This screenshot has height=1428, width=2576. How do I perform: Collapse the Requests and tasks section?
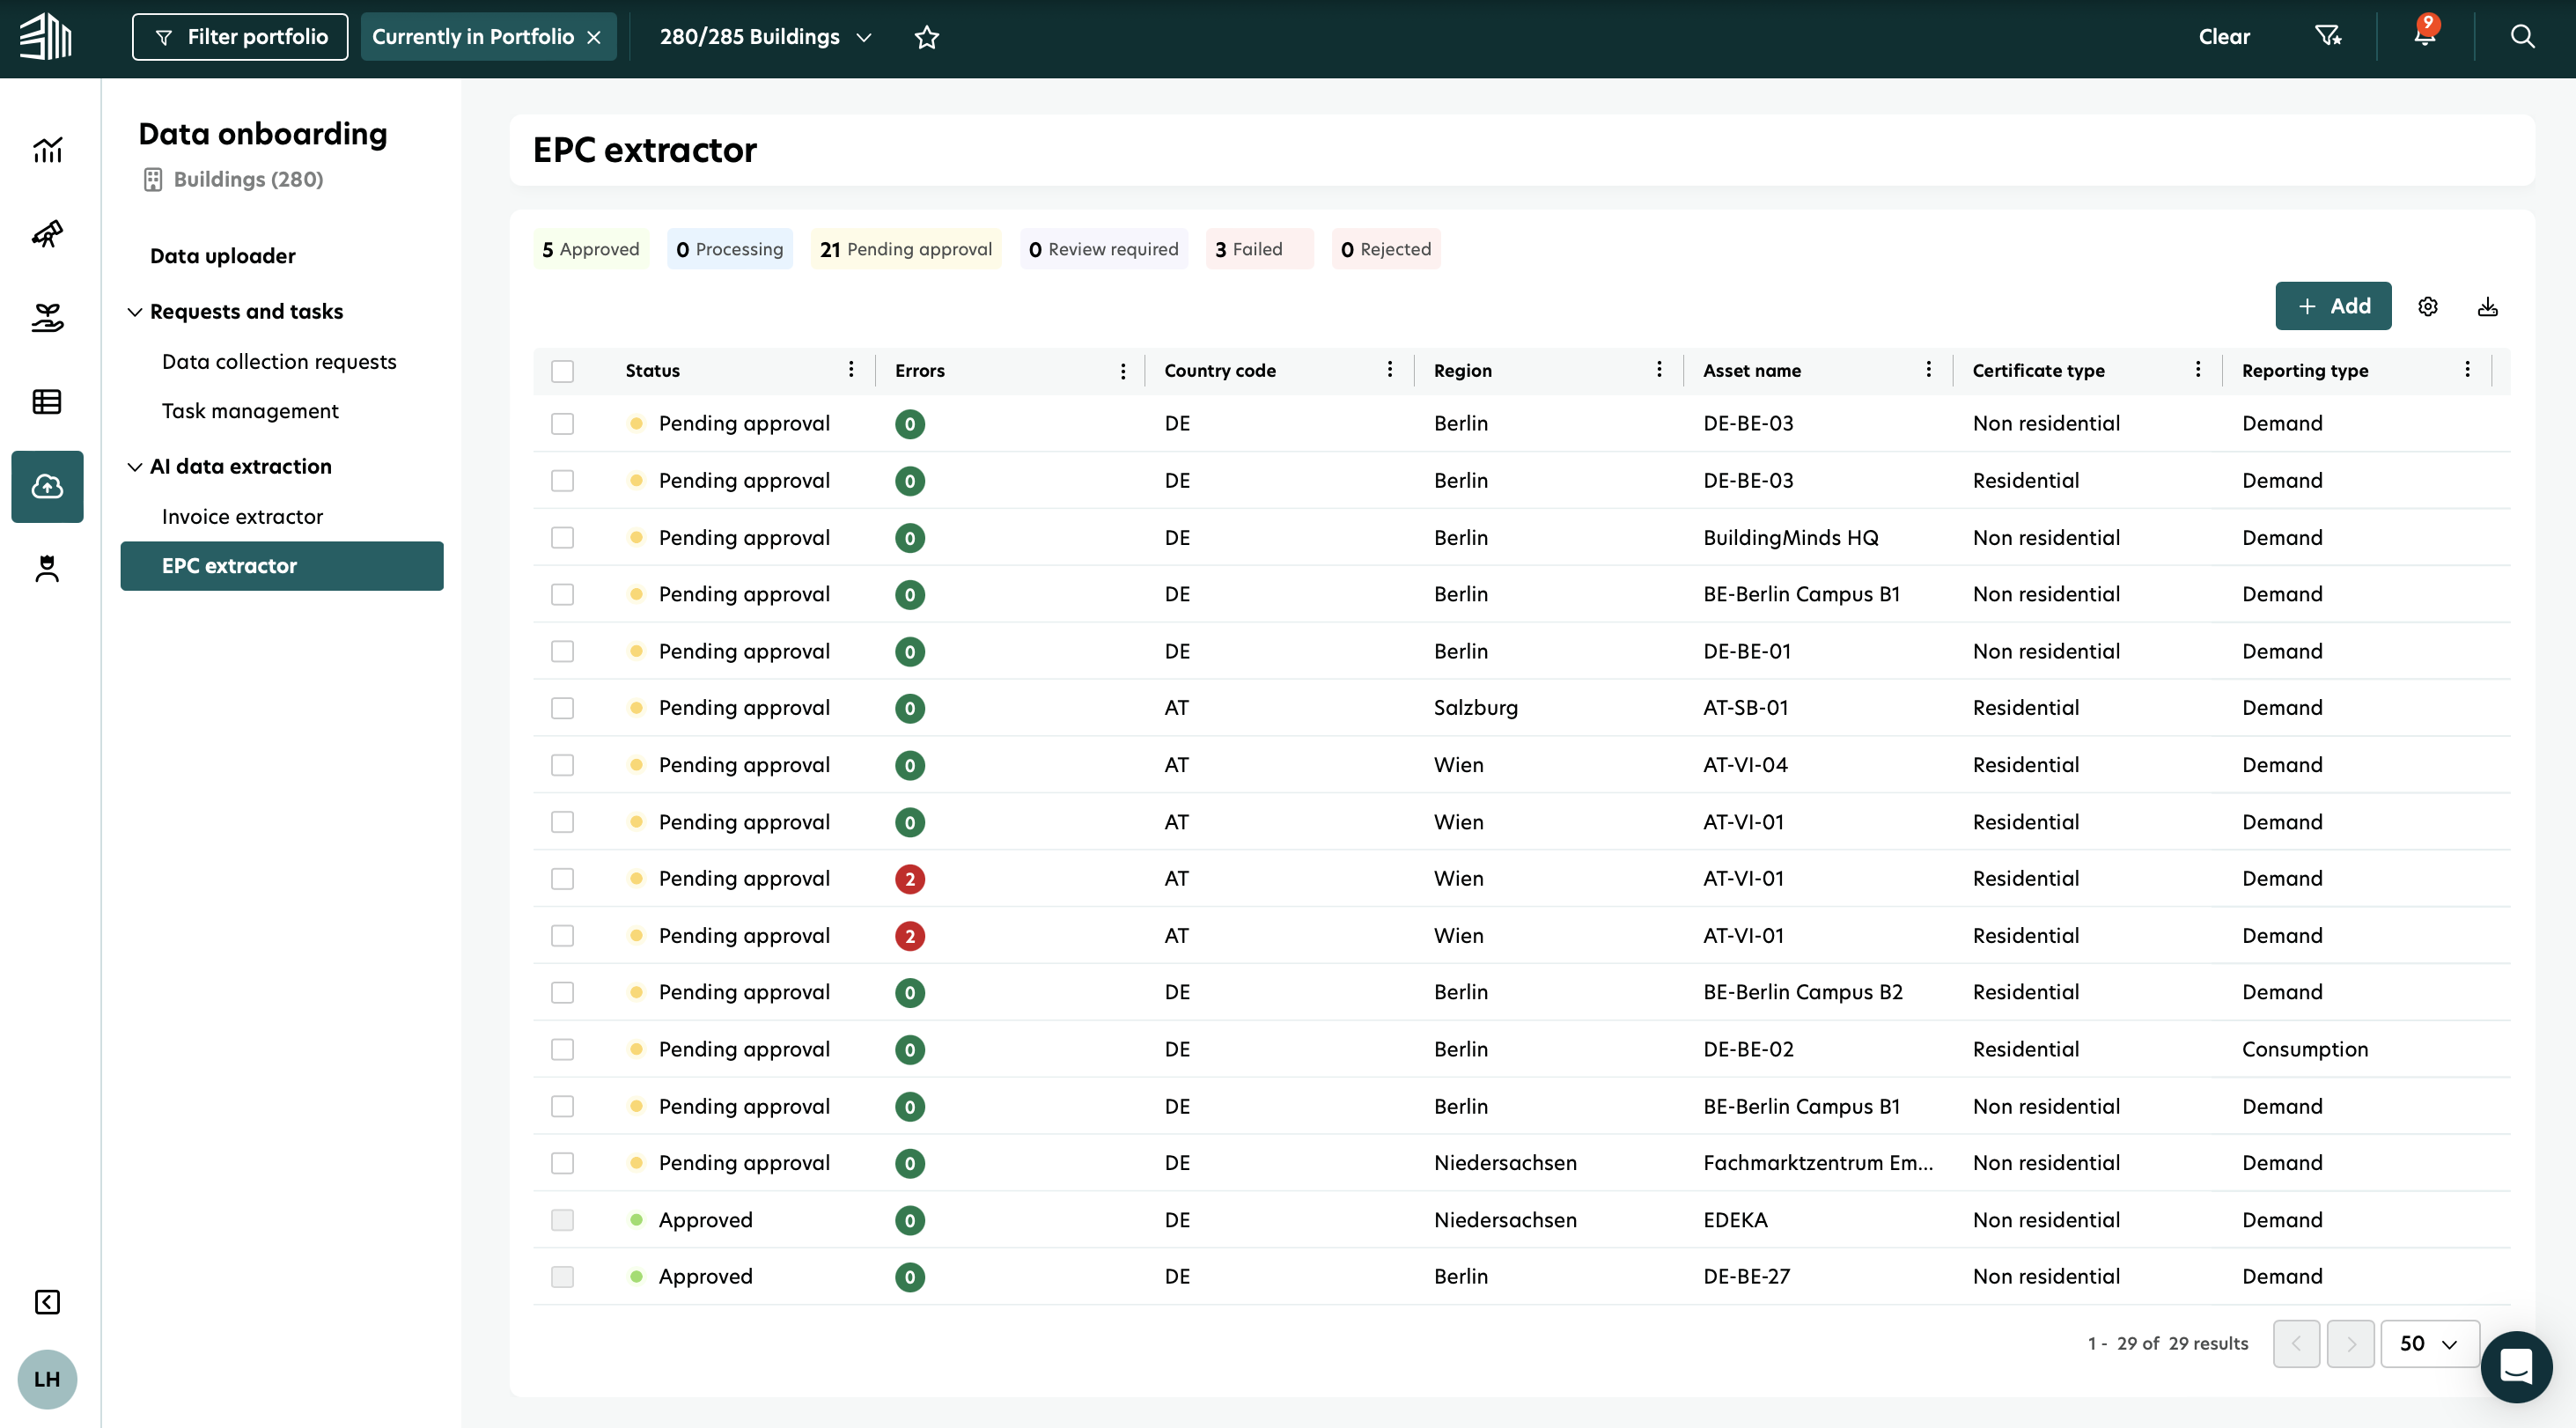click(135, 312)
